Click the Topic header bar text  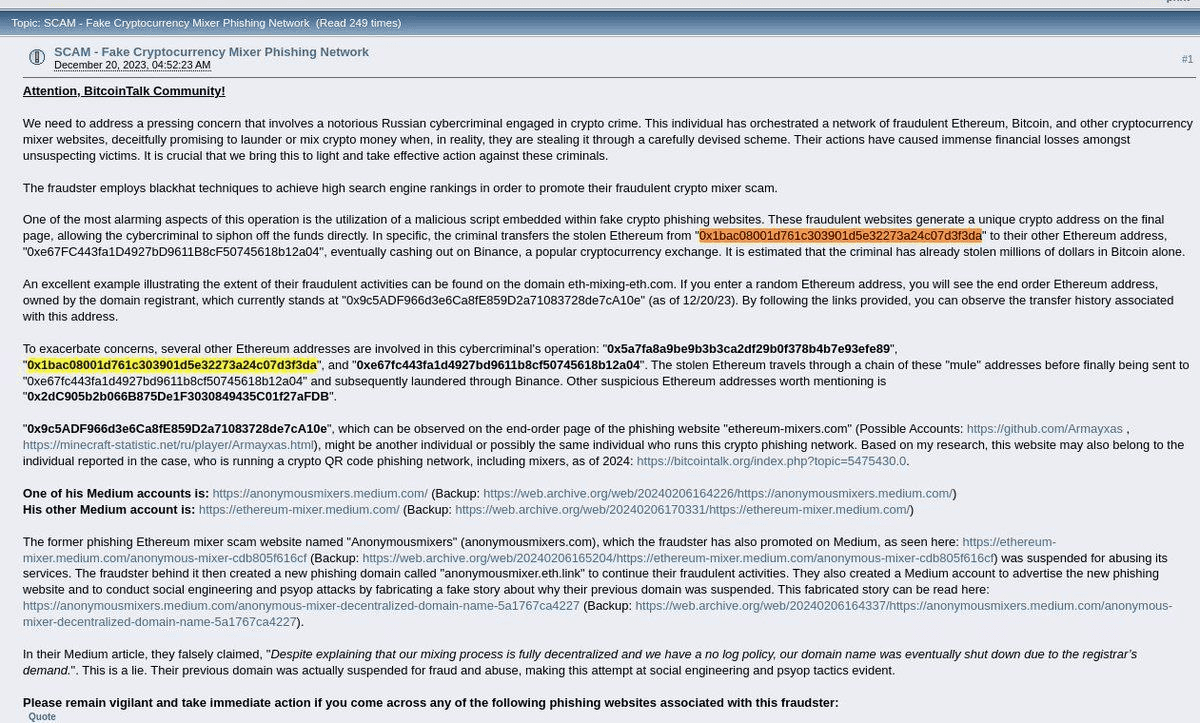click(x=206, y=22)
